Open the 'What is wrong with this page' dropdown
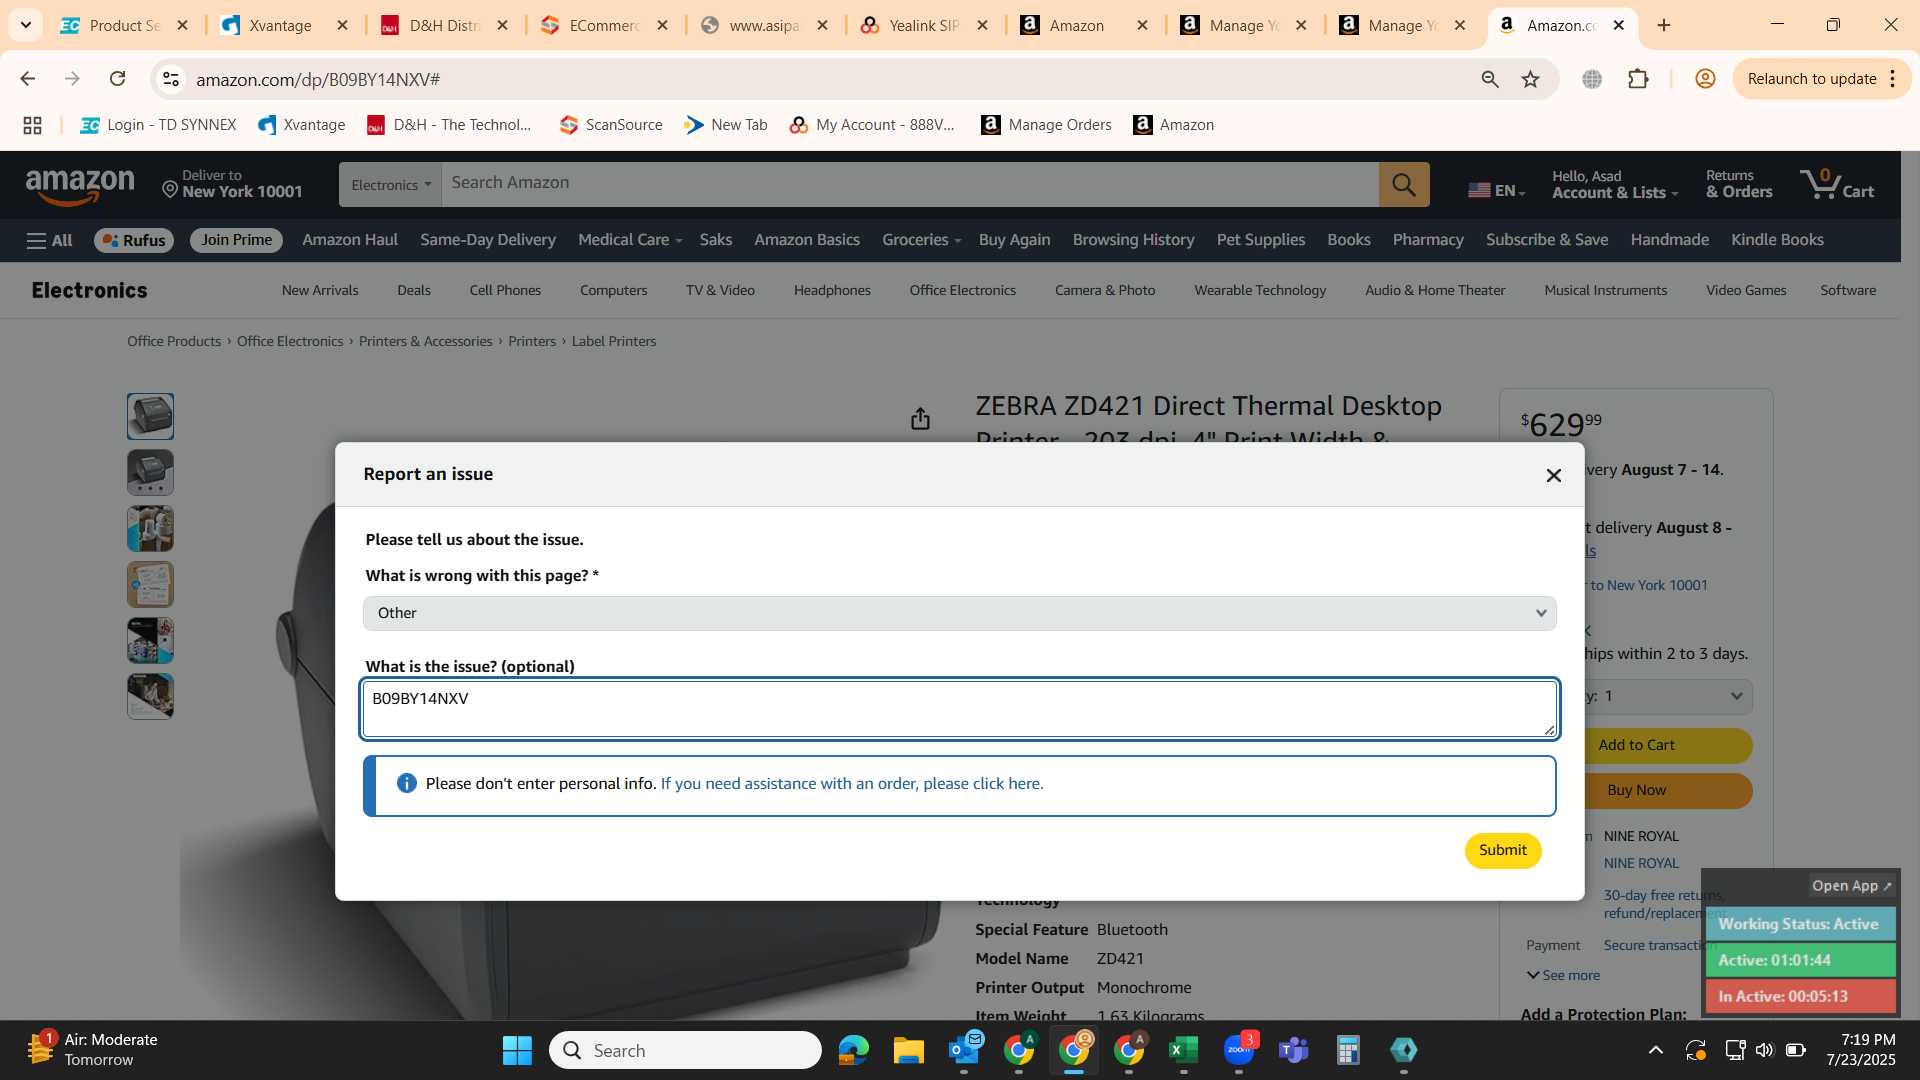 point(959,613)
